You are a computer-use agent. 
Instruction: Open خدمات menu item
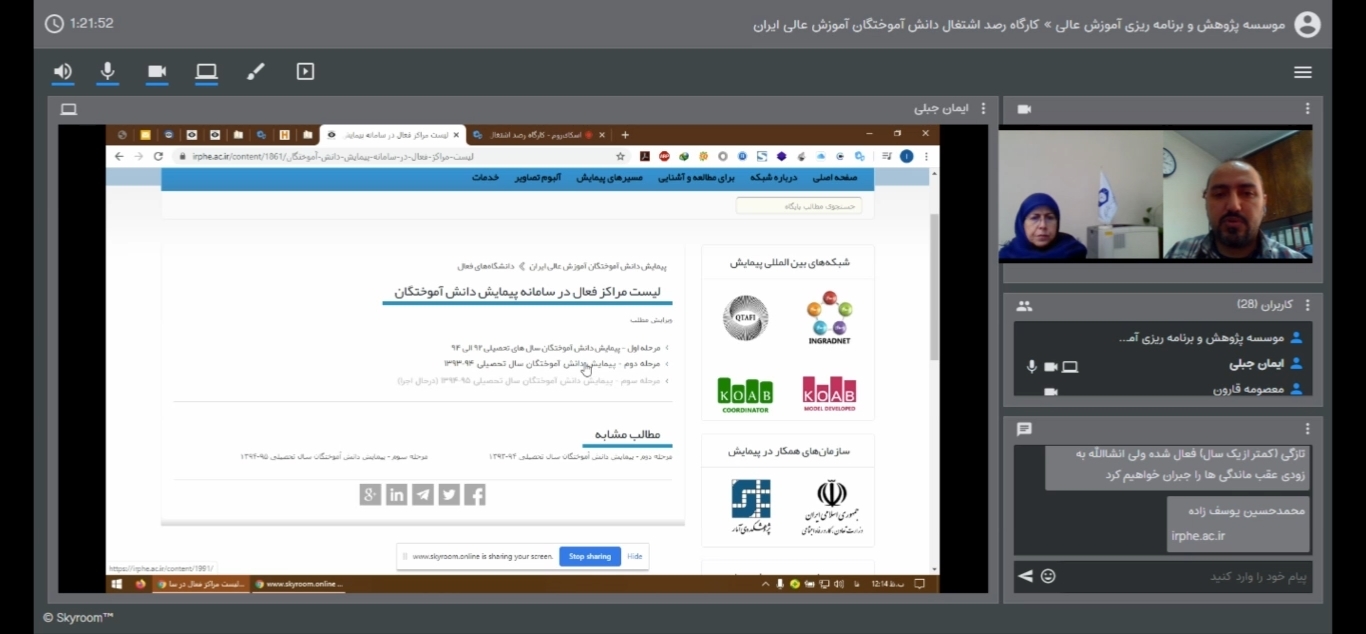click(486, 177)
